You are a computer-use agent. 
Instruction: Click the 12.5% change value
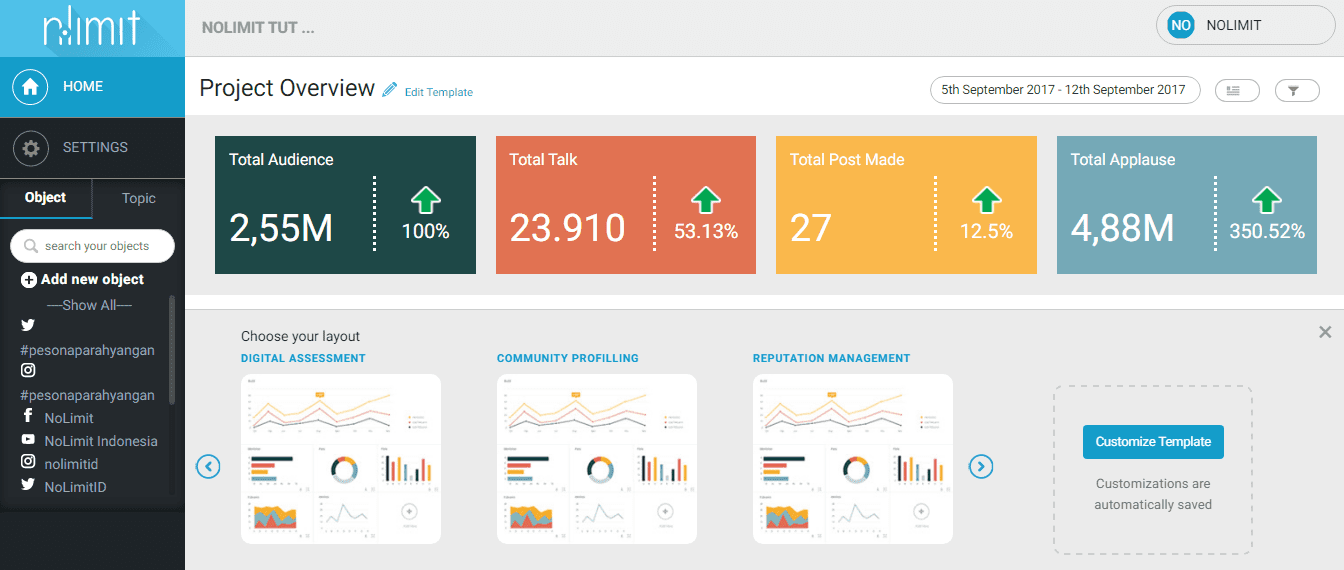[987, 232]
